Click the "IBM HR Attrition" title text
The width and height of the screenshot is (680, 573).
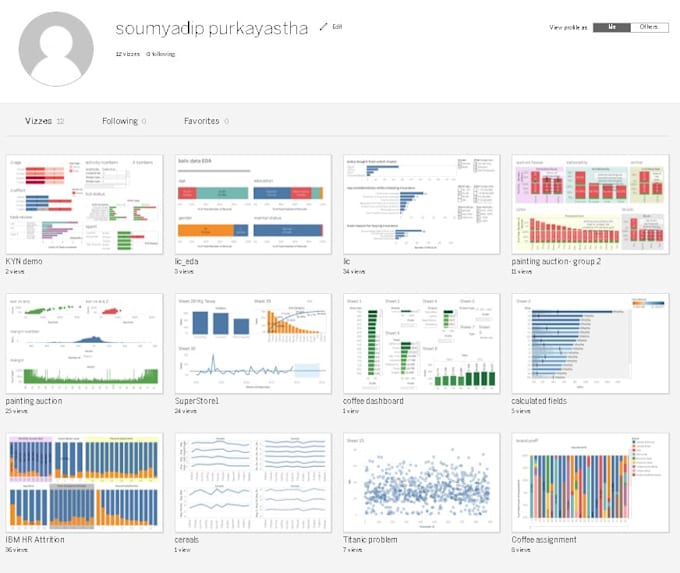35,540
